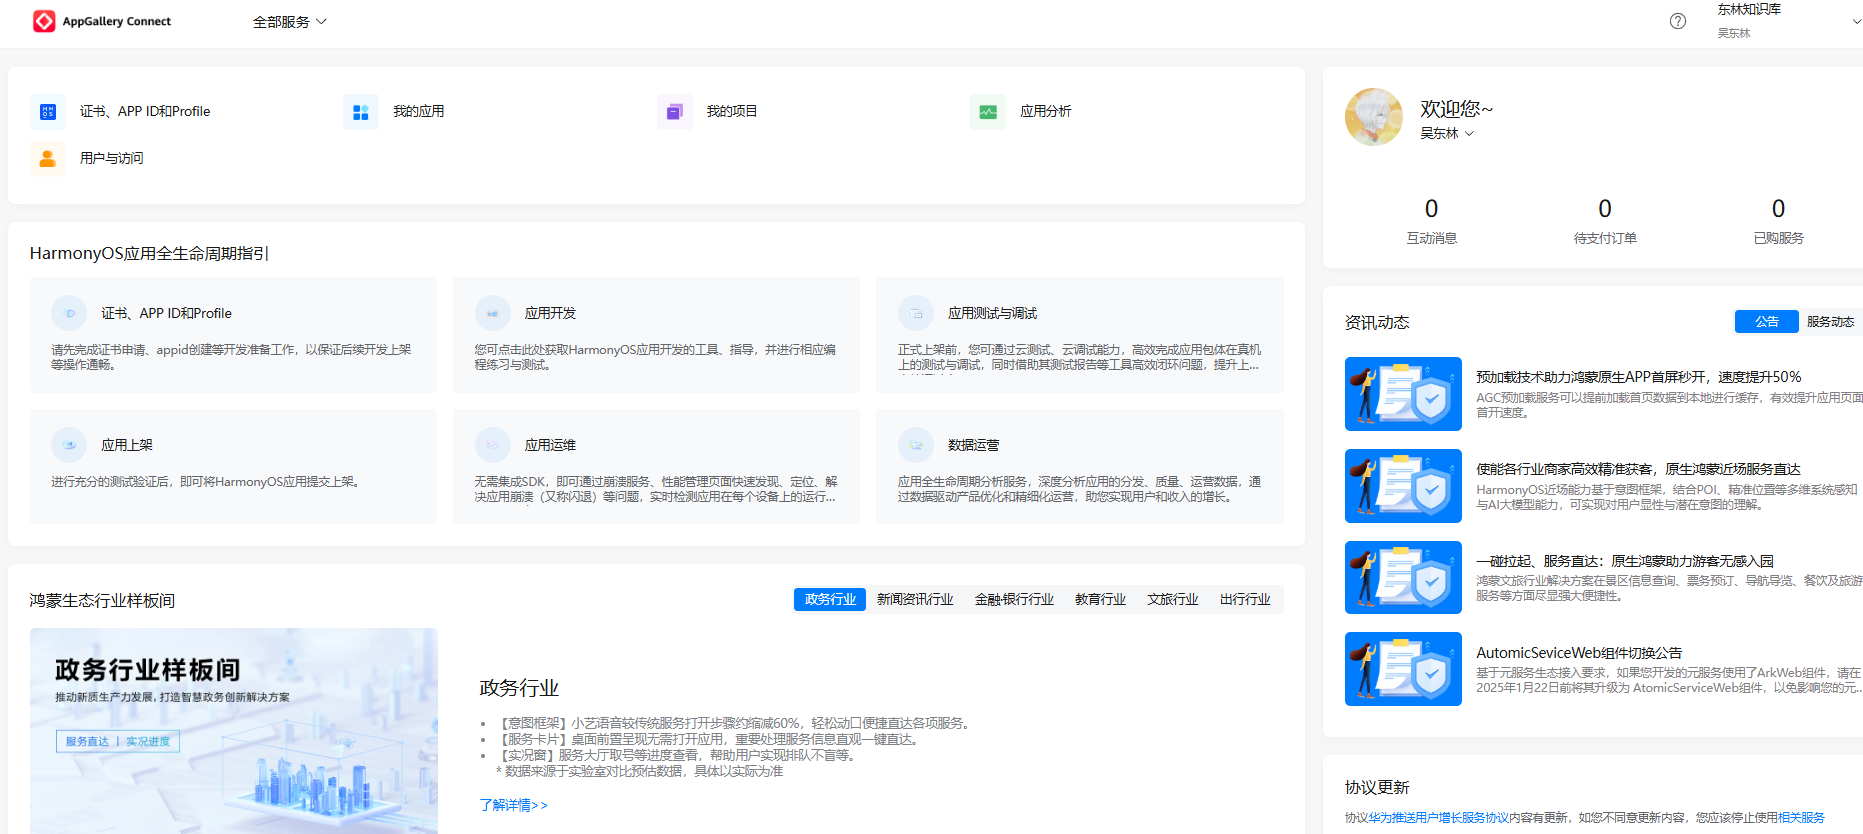Click the 互动消息 count
1863x834 pixels.
[x=1431, y=208]
